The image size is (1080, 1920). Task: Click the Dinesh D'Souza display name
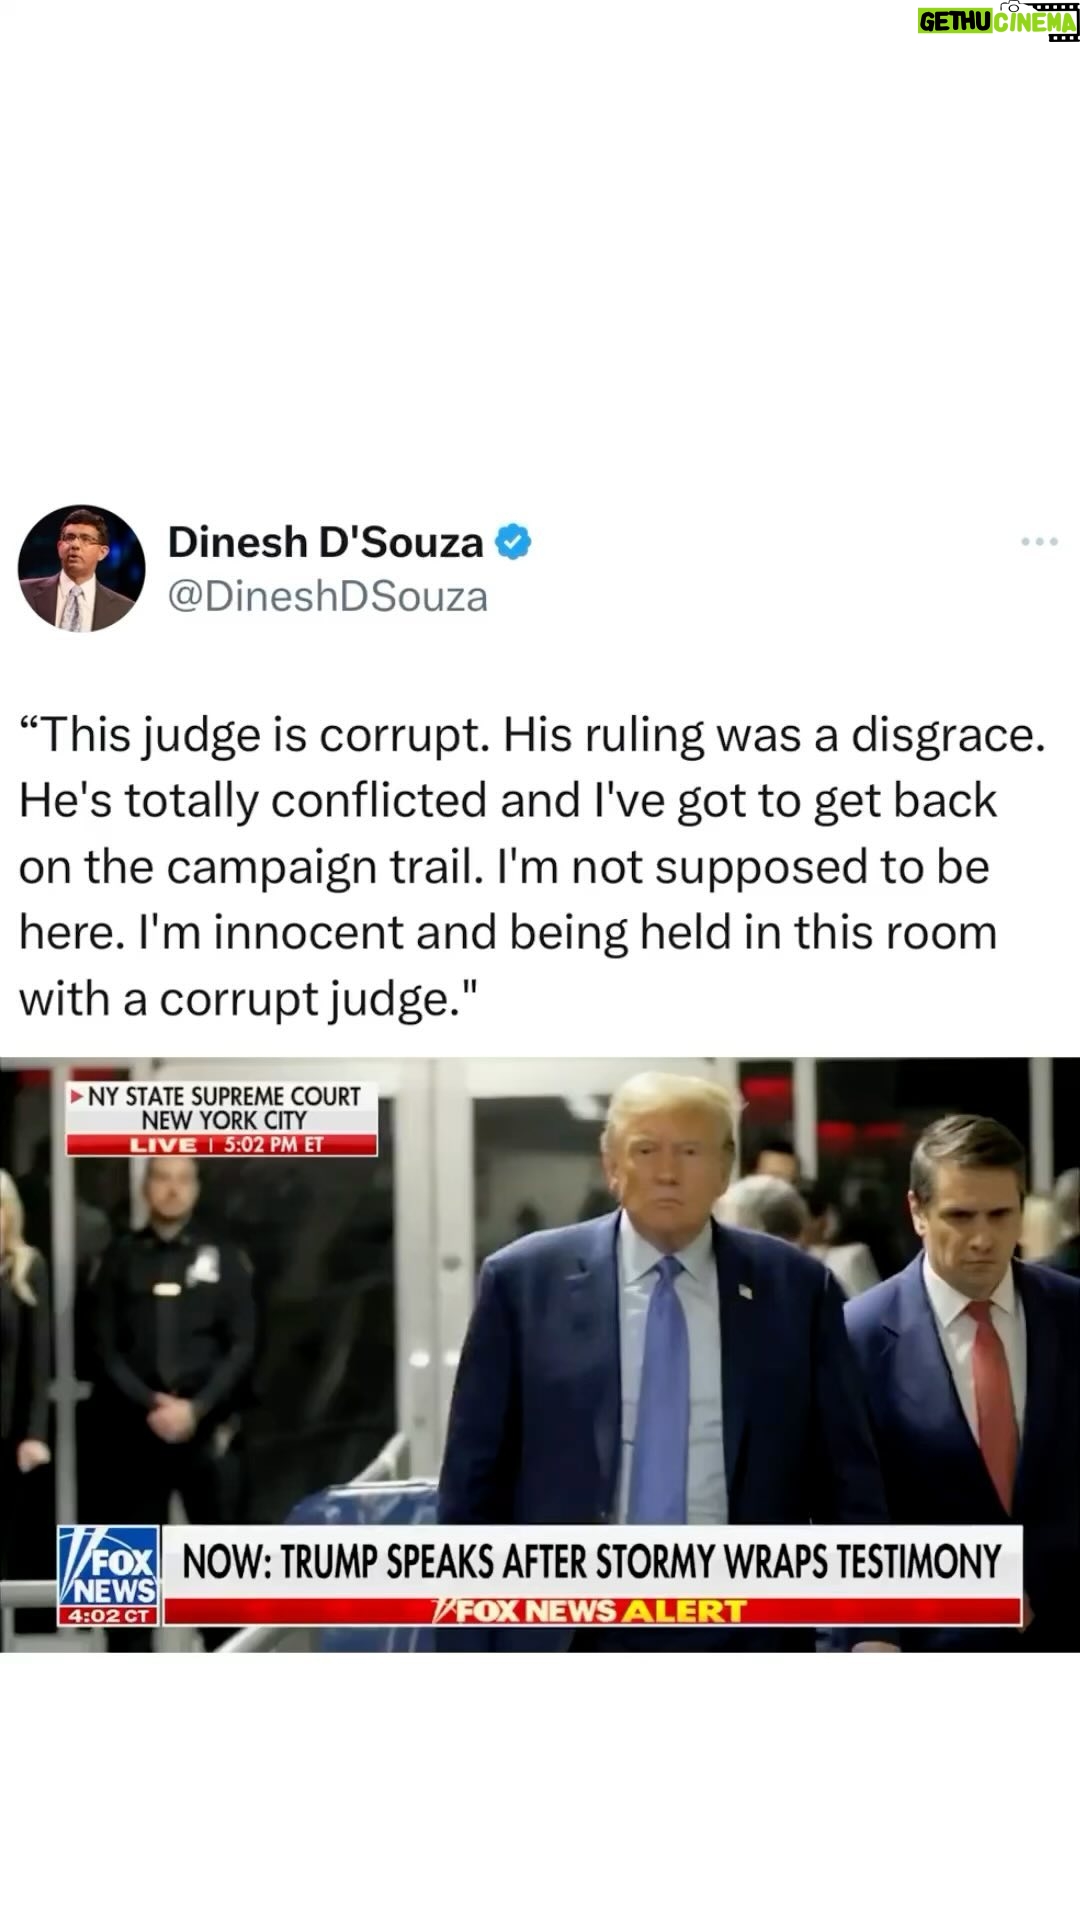(x=325, y=542)
